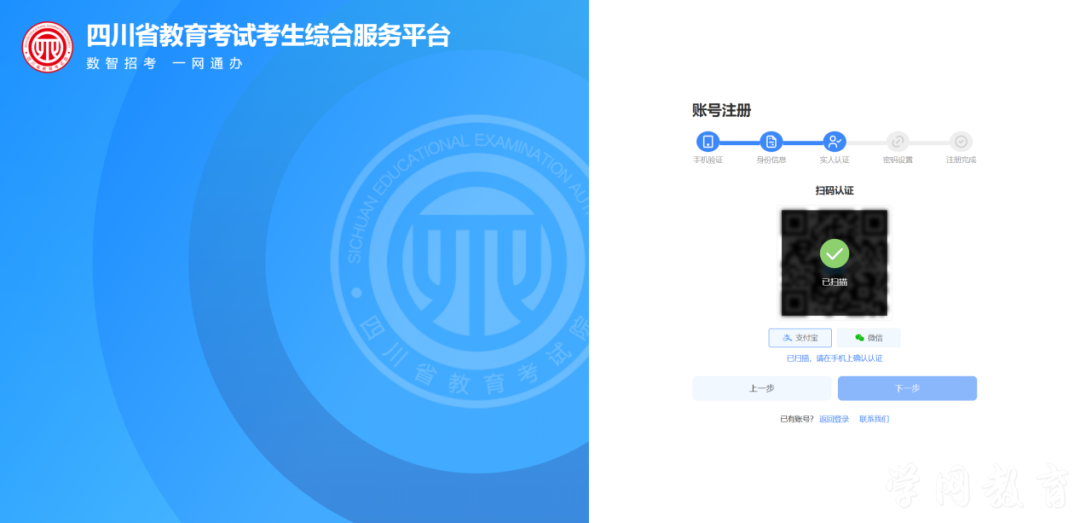The height and width of the screenshot is (523, 1080).
Task: Click the 密码设置 step label
Action: point(897,160)
